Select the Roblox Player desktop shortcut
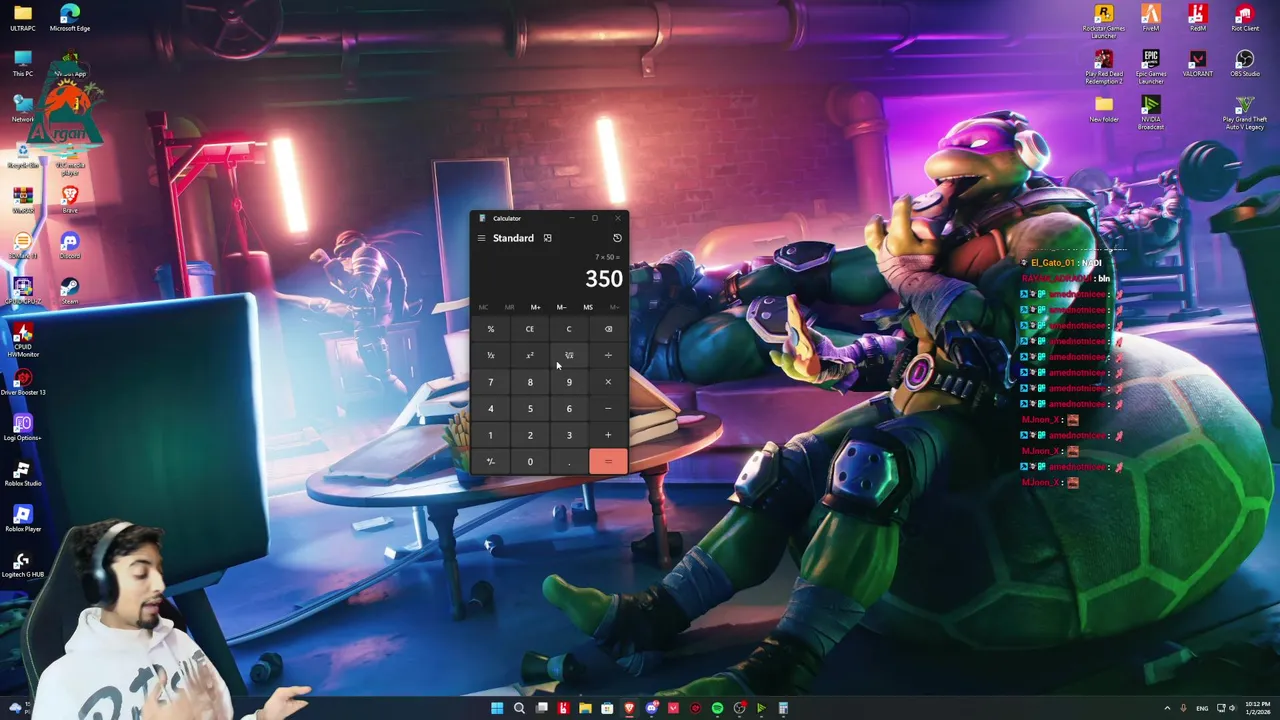 [22, 519]
